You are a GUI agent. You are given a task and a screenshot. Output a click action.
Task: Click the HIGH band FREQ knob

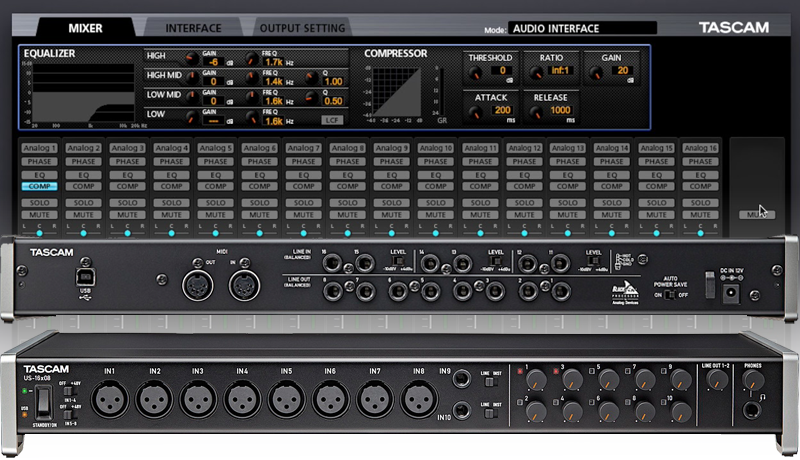tap(252, 59)
